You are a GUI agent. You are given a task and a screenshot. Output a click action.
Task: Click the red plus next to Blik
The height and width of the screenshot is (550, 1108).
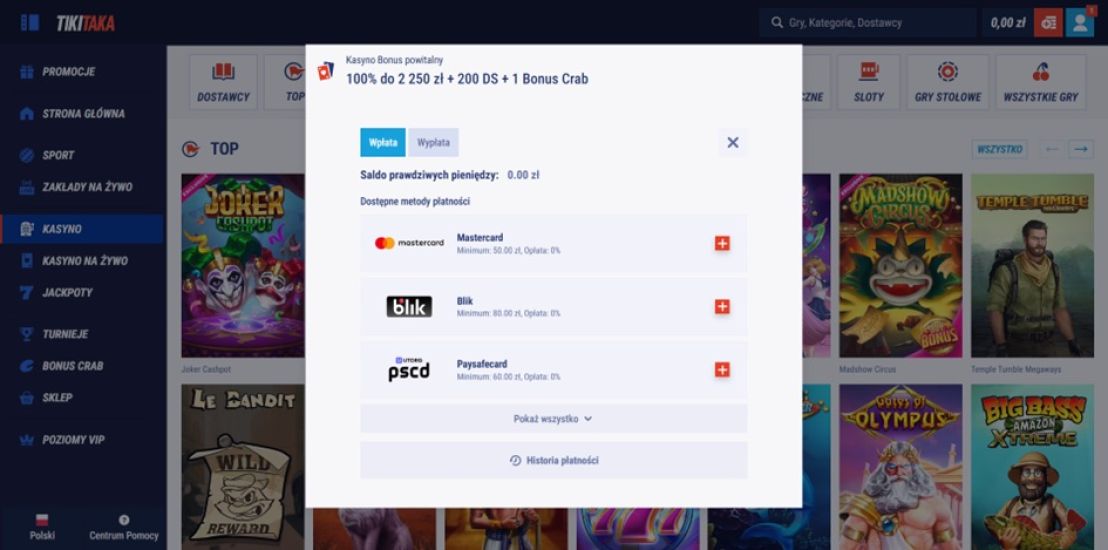coord(722,307)
